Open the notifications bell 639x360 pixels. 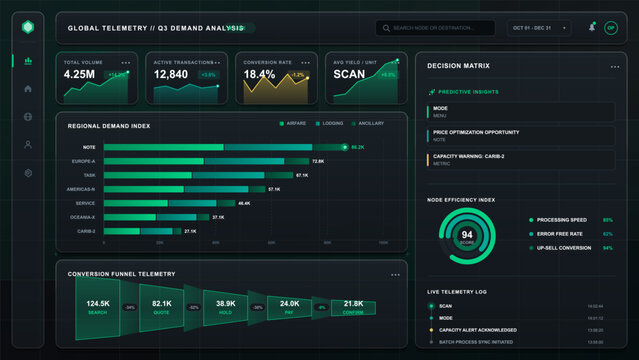[592, 27]
